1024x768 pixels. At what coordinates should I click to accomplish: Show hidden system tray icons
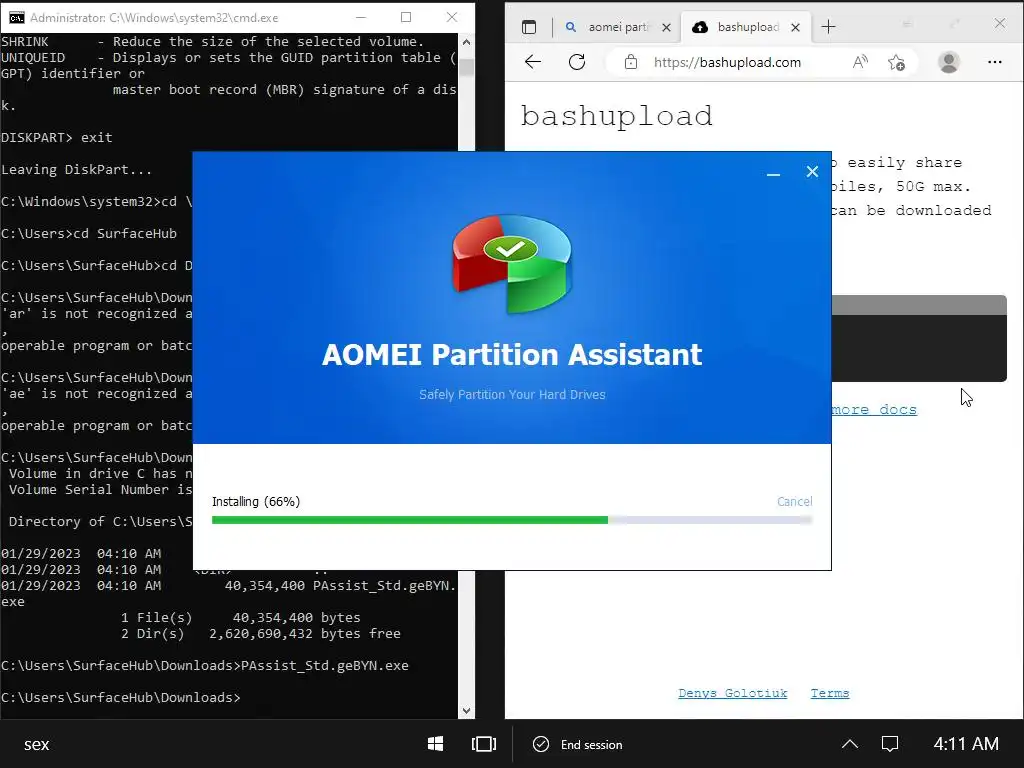[850, 744]
